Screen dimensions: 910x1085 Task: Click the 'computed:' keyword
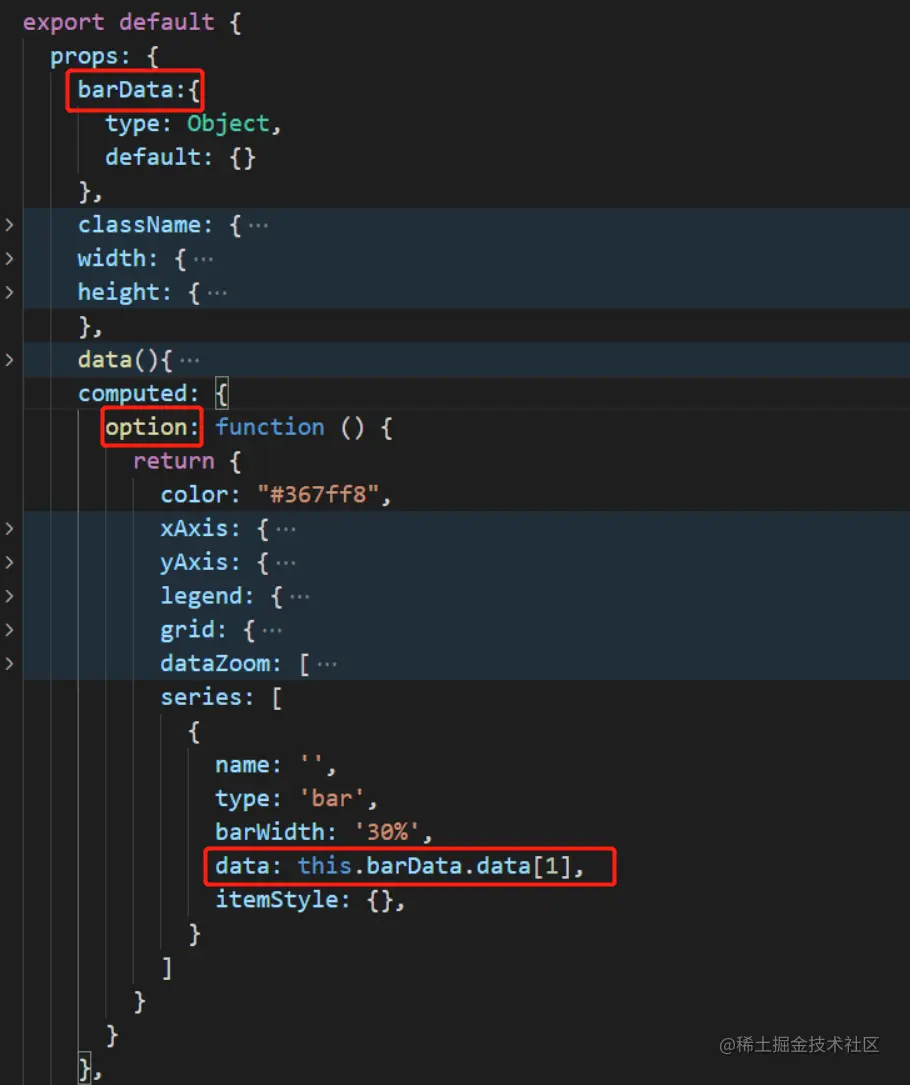coord(138,394)
